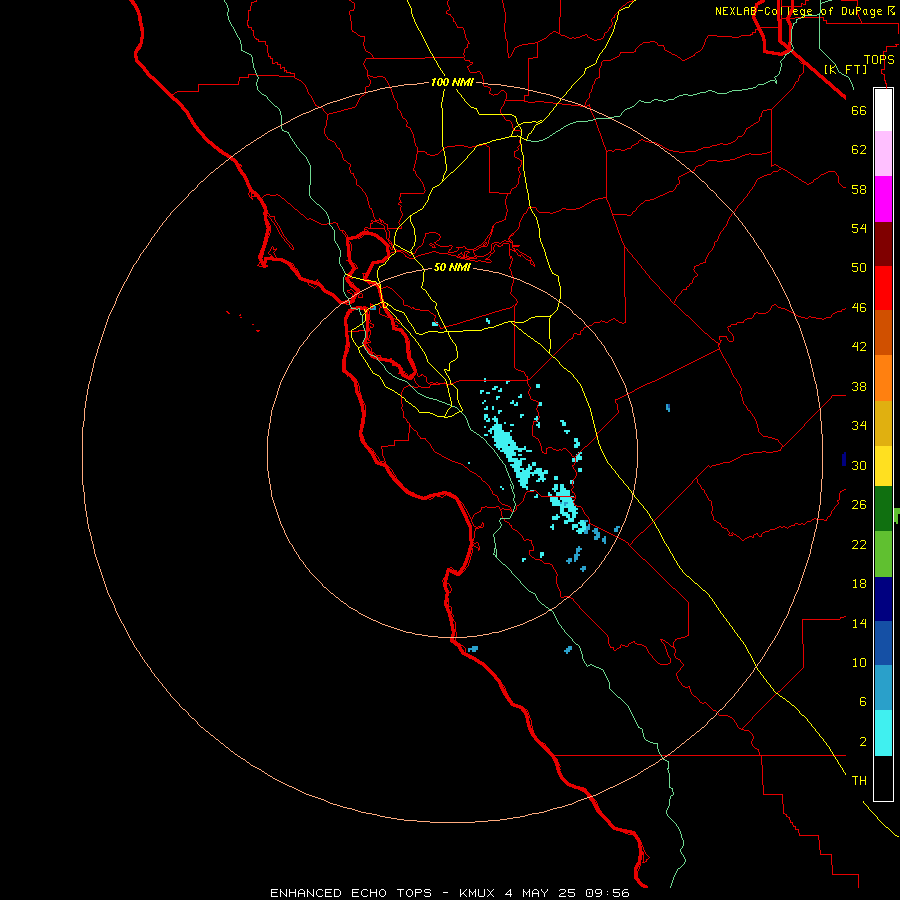Click the legend value "66"
The width and height of the screenshot is (900, 900).
[x=859, y=110]
